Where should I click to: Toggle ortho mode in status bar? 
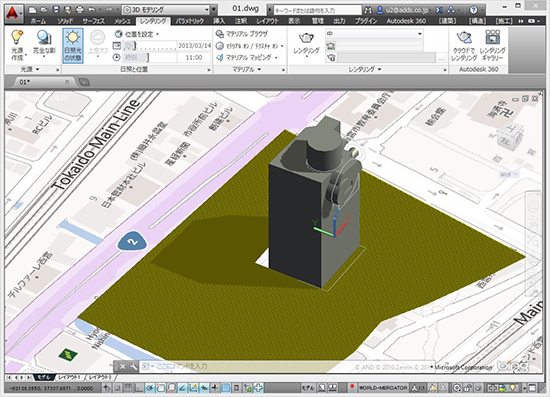(139, 388)
